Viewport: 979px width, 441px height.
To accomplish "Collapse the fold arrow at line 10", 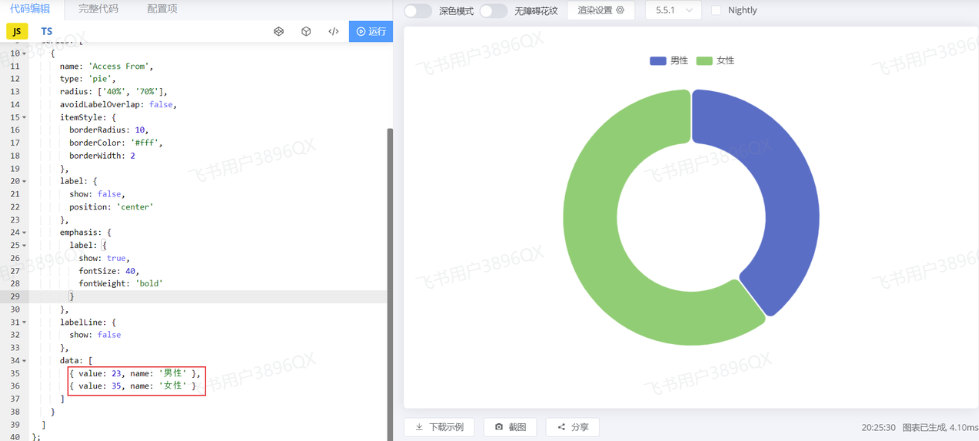I will (24, 54).
